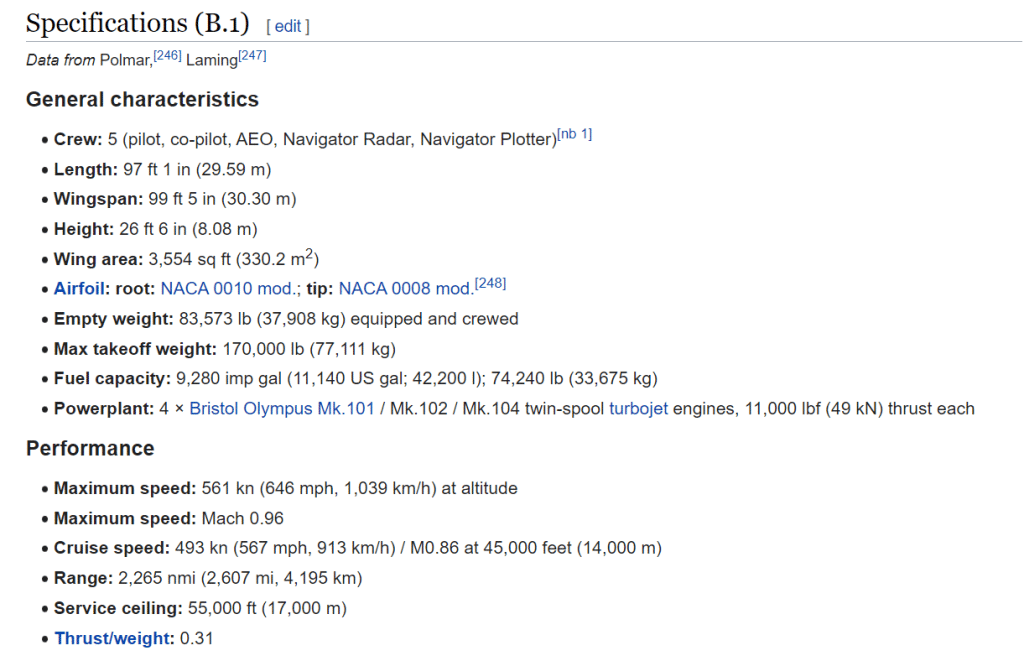Follow the Airfoil link
1024x661 pixels.
click(x=80, y=289)
